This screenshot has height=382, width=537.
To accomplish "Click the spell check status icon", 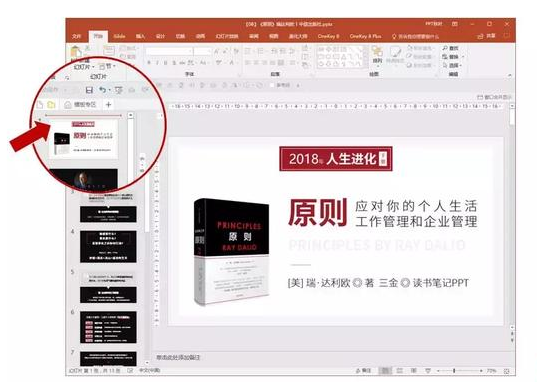I will pos(130,371).
